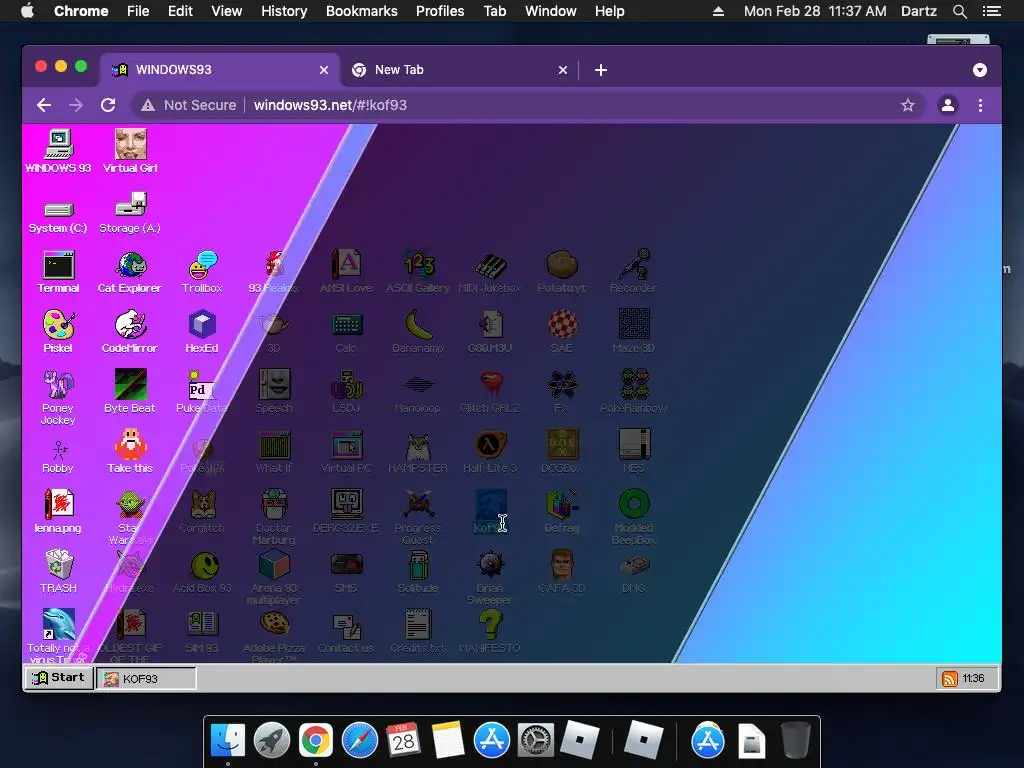Open the Notes app in the Dock
The height and width of the screenshot is (768, 1024).
(447, 741)
